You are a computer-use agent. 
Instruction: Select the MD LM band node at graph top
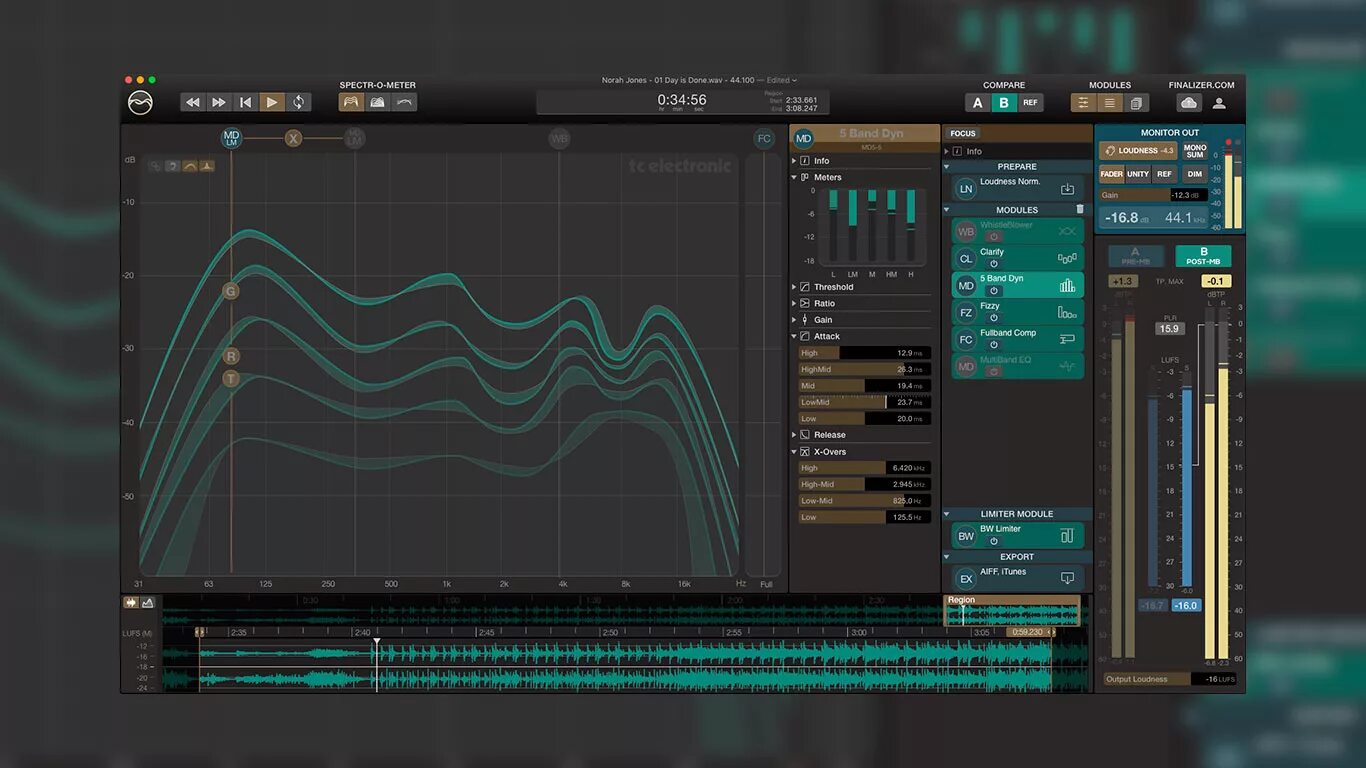tap(232, 138)
